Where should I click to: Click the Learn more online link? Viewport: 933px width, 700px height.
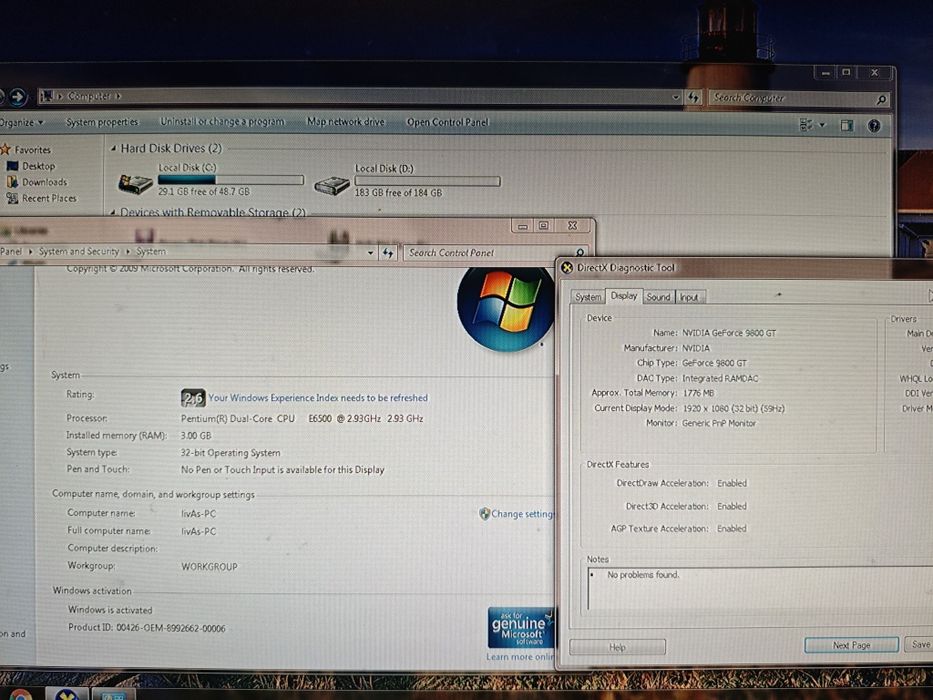tap(520, 657)
